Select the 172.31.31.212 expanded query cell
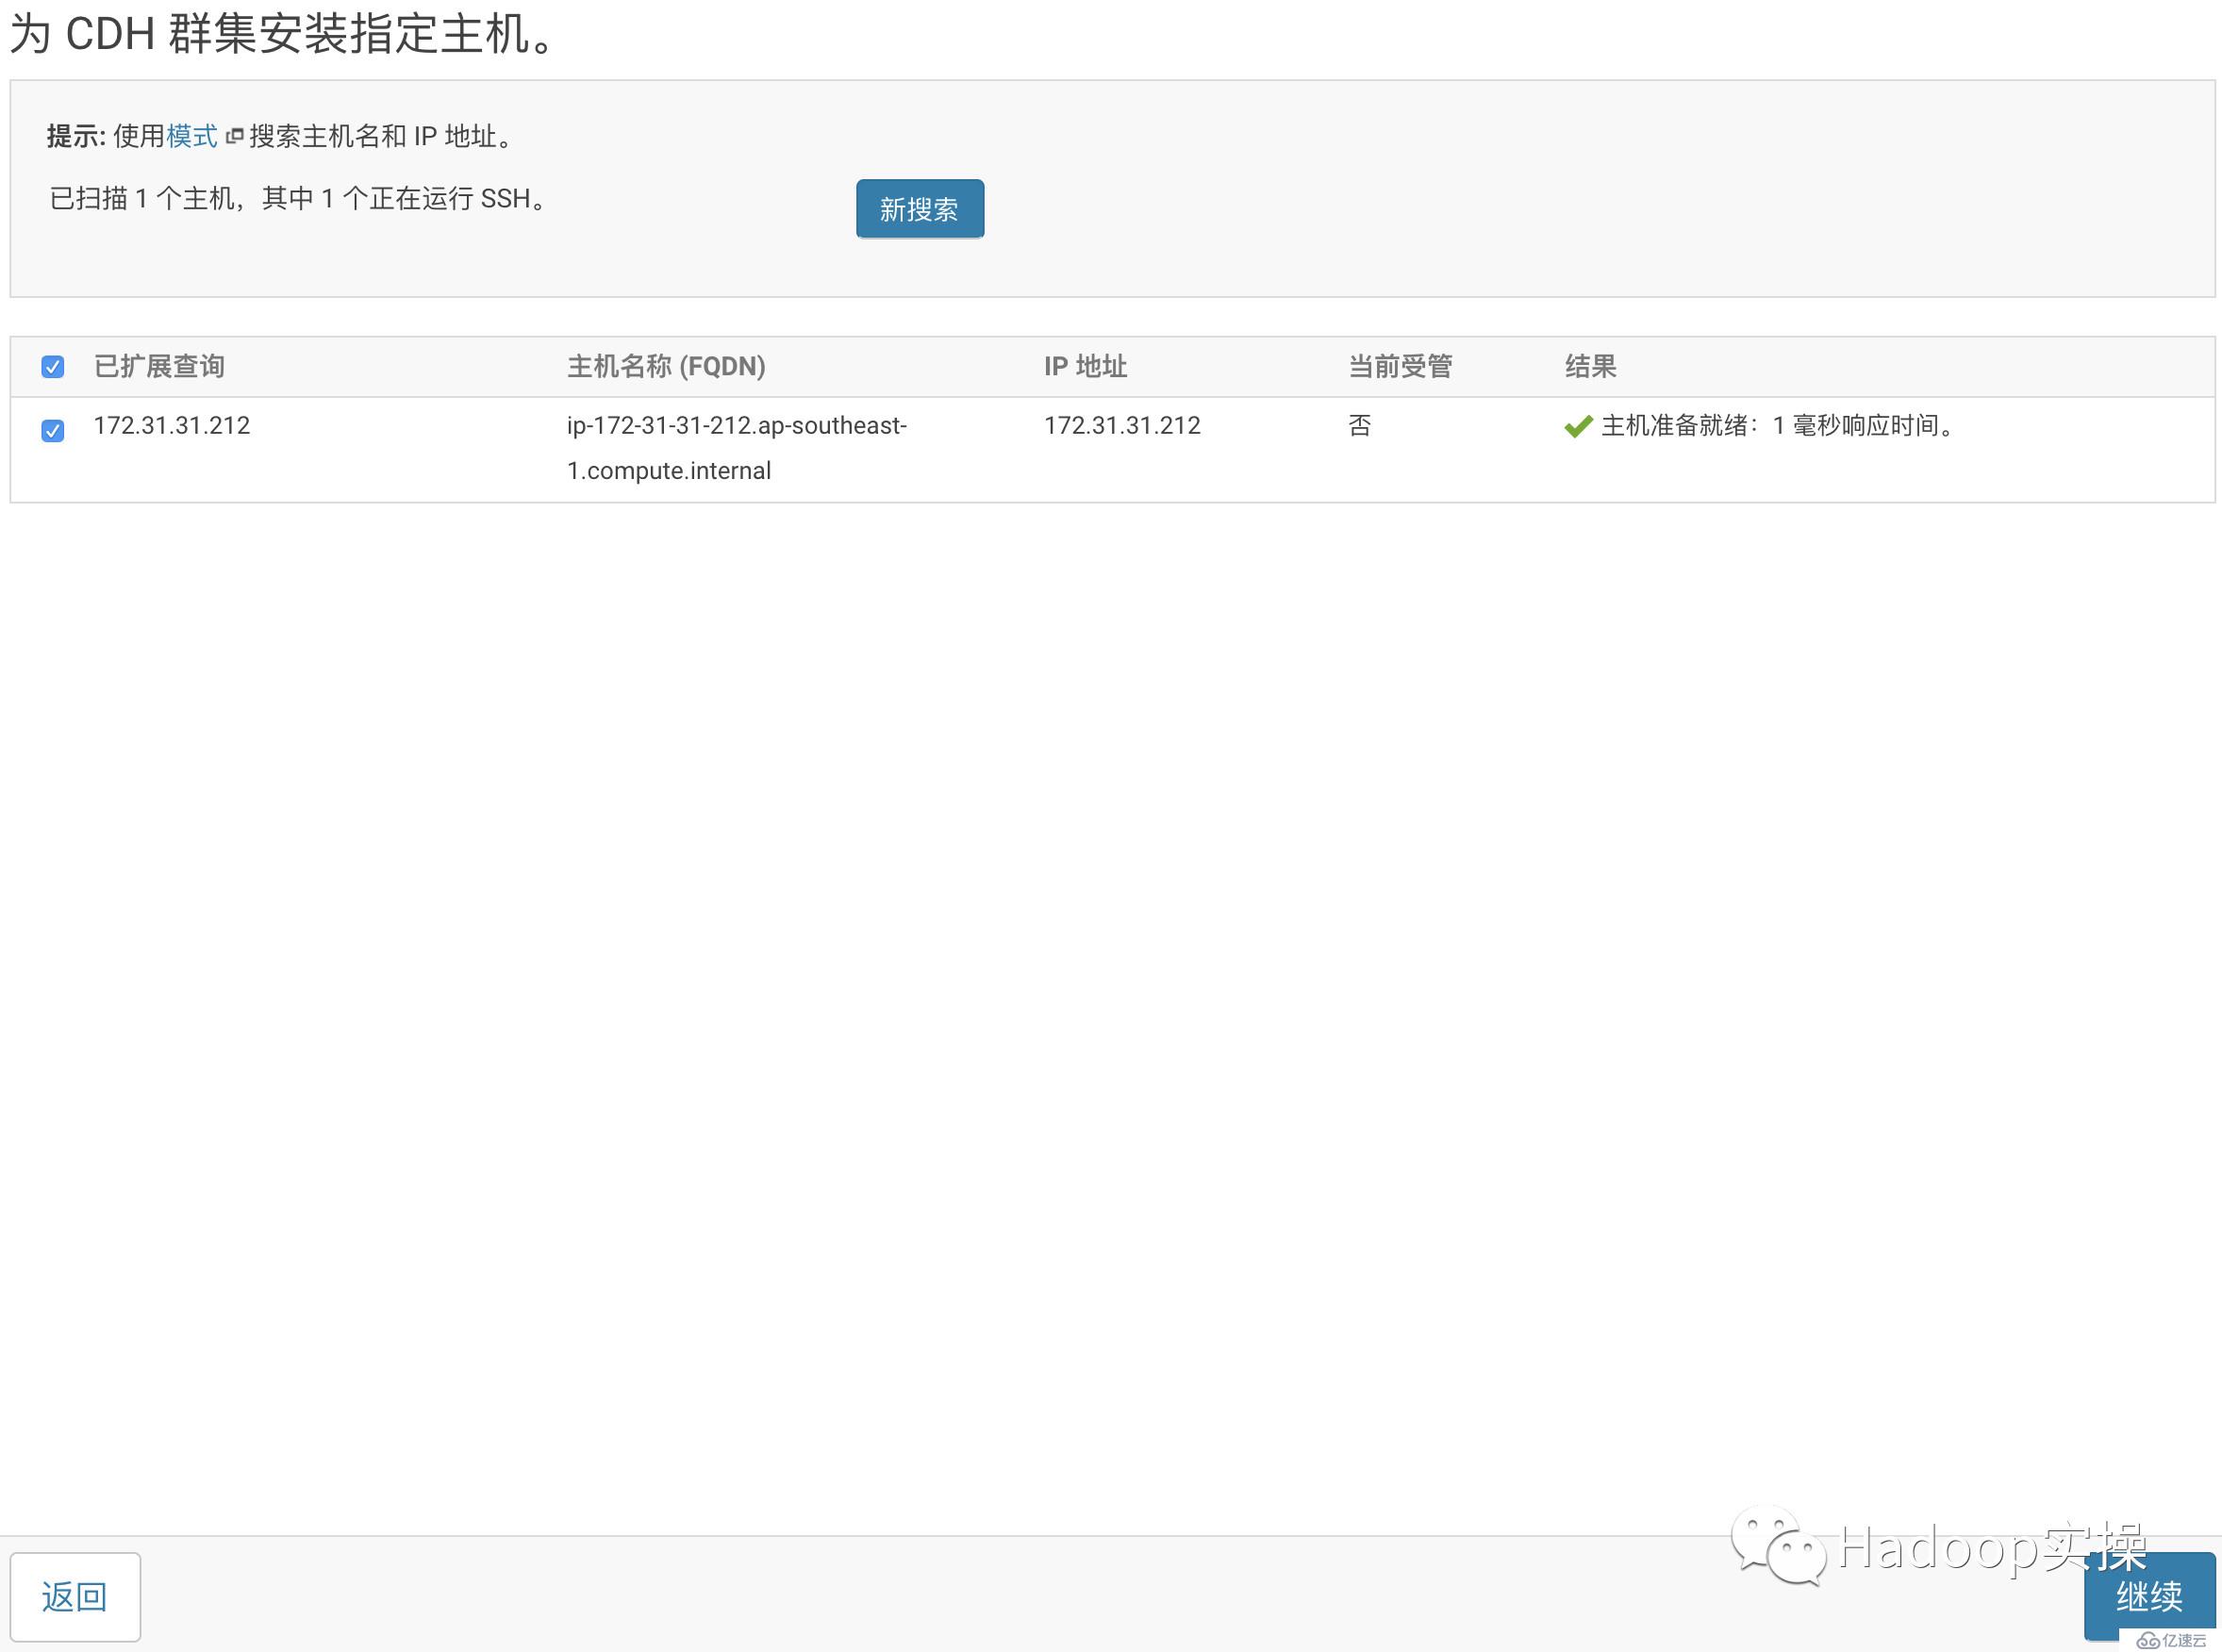Viewport: 2222px width, 1652px height. click(172, 425)
